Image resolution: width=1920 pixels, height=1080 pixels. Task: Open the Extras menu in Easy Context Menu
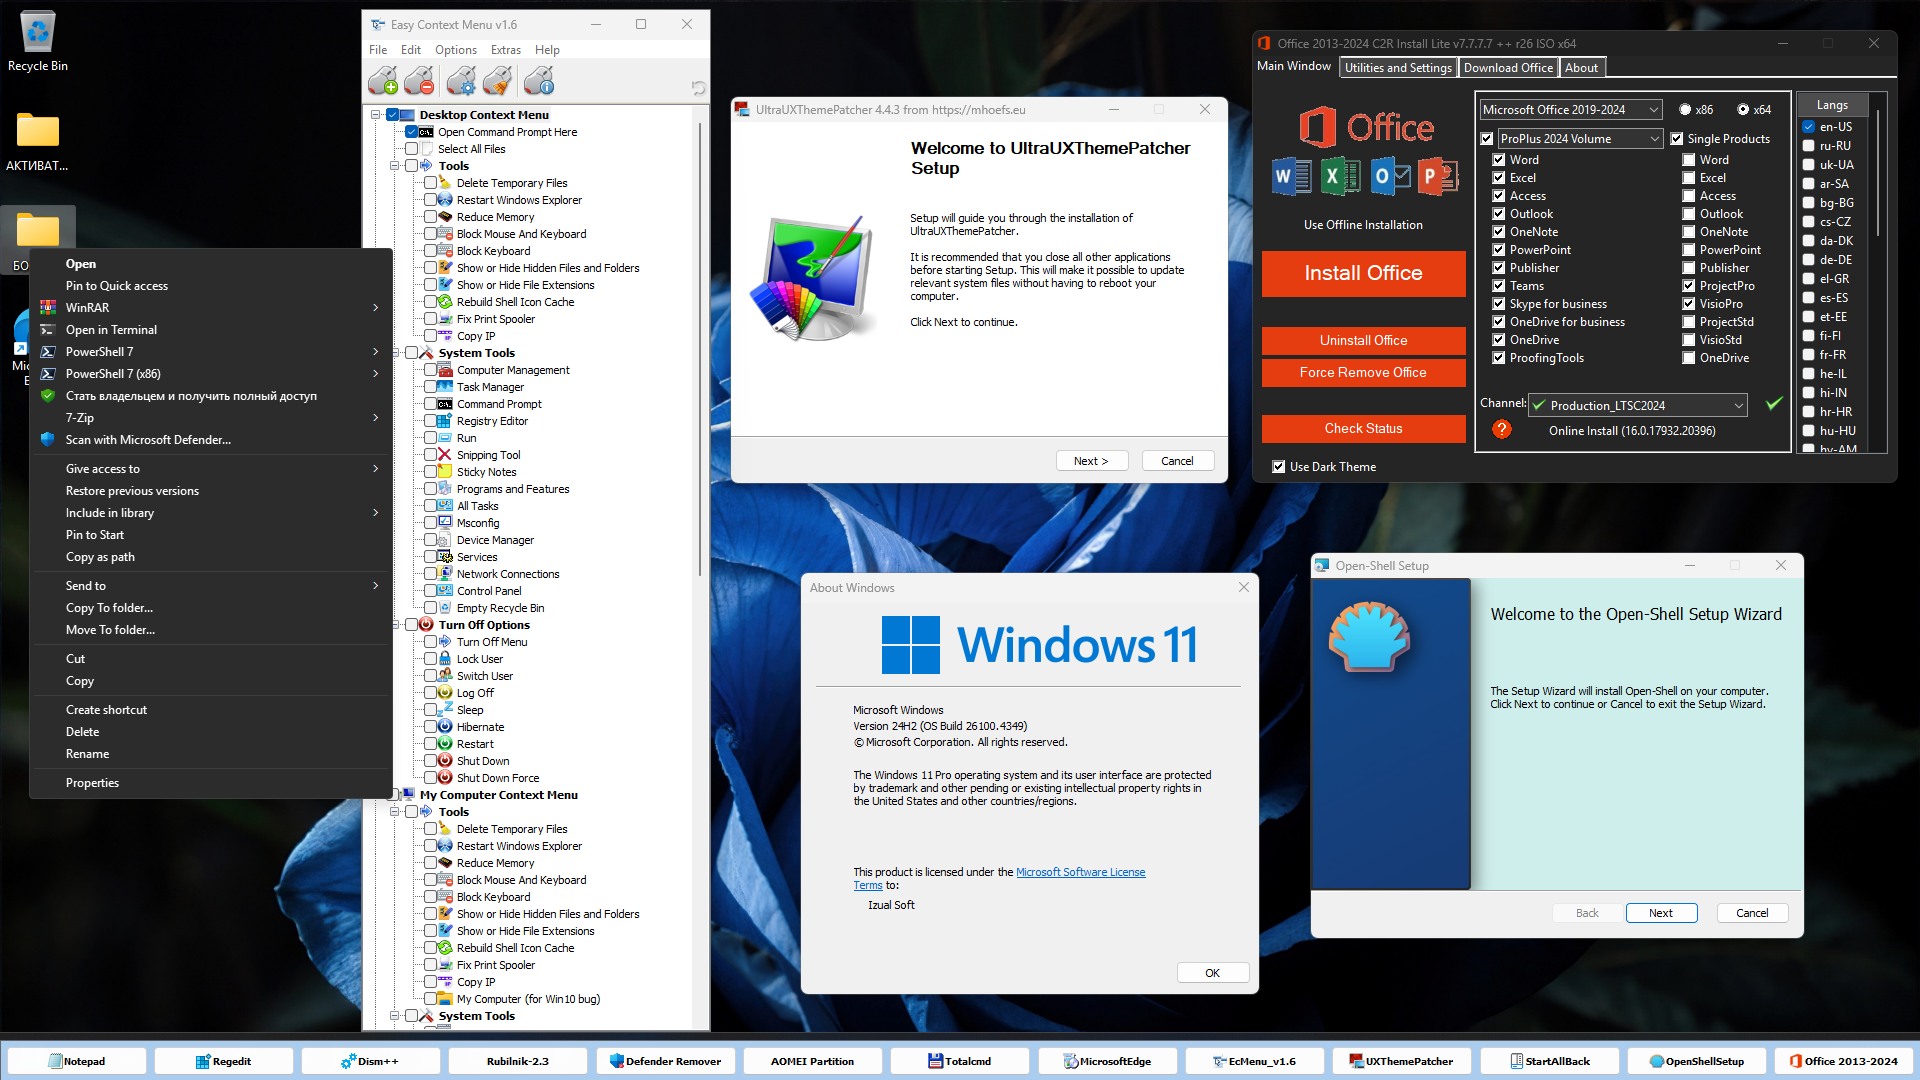click(505, 50)
